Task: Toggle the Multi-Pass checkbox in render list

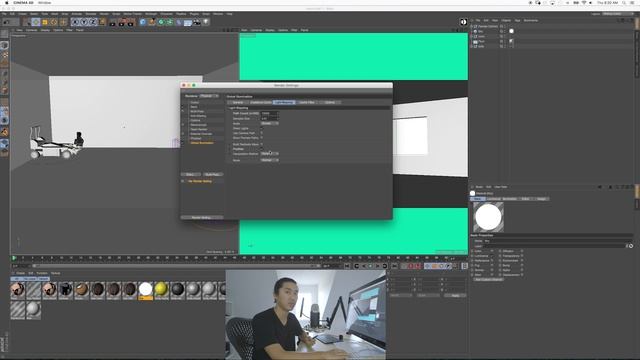Action: click(183, 111)
